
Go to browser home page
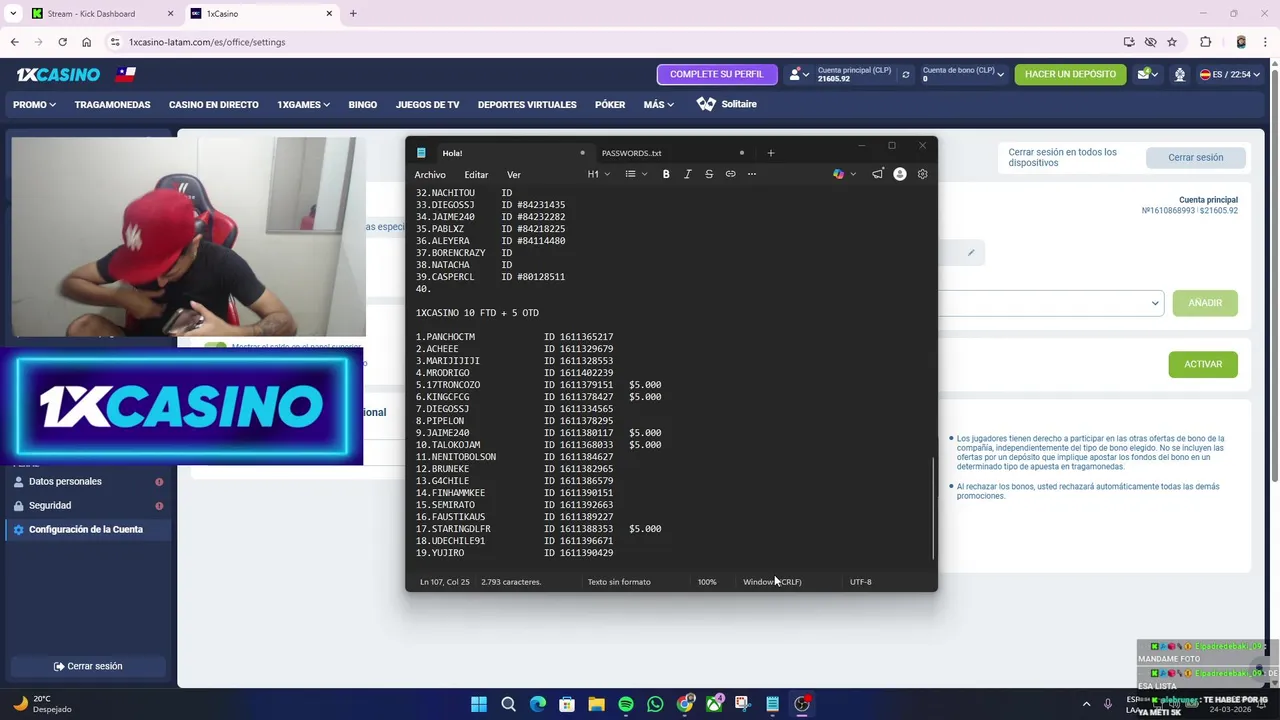pyautogui.click(x=86, y=42)
